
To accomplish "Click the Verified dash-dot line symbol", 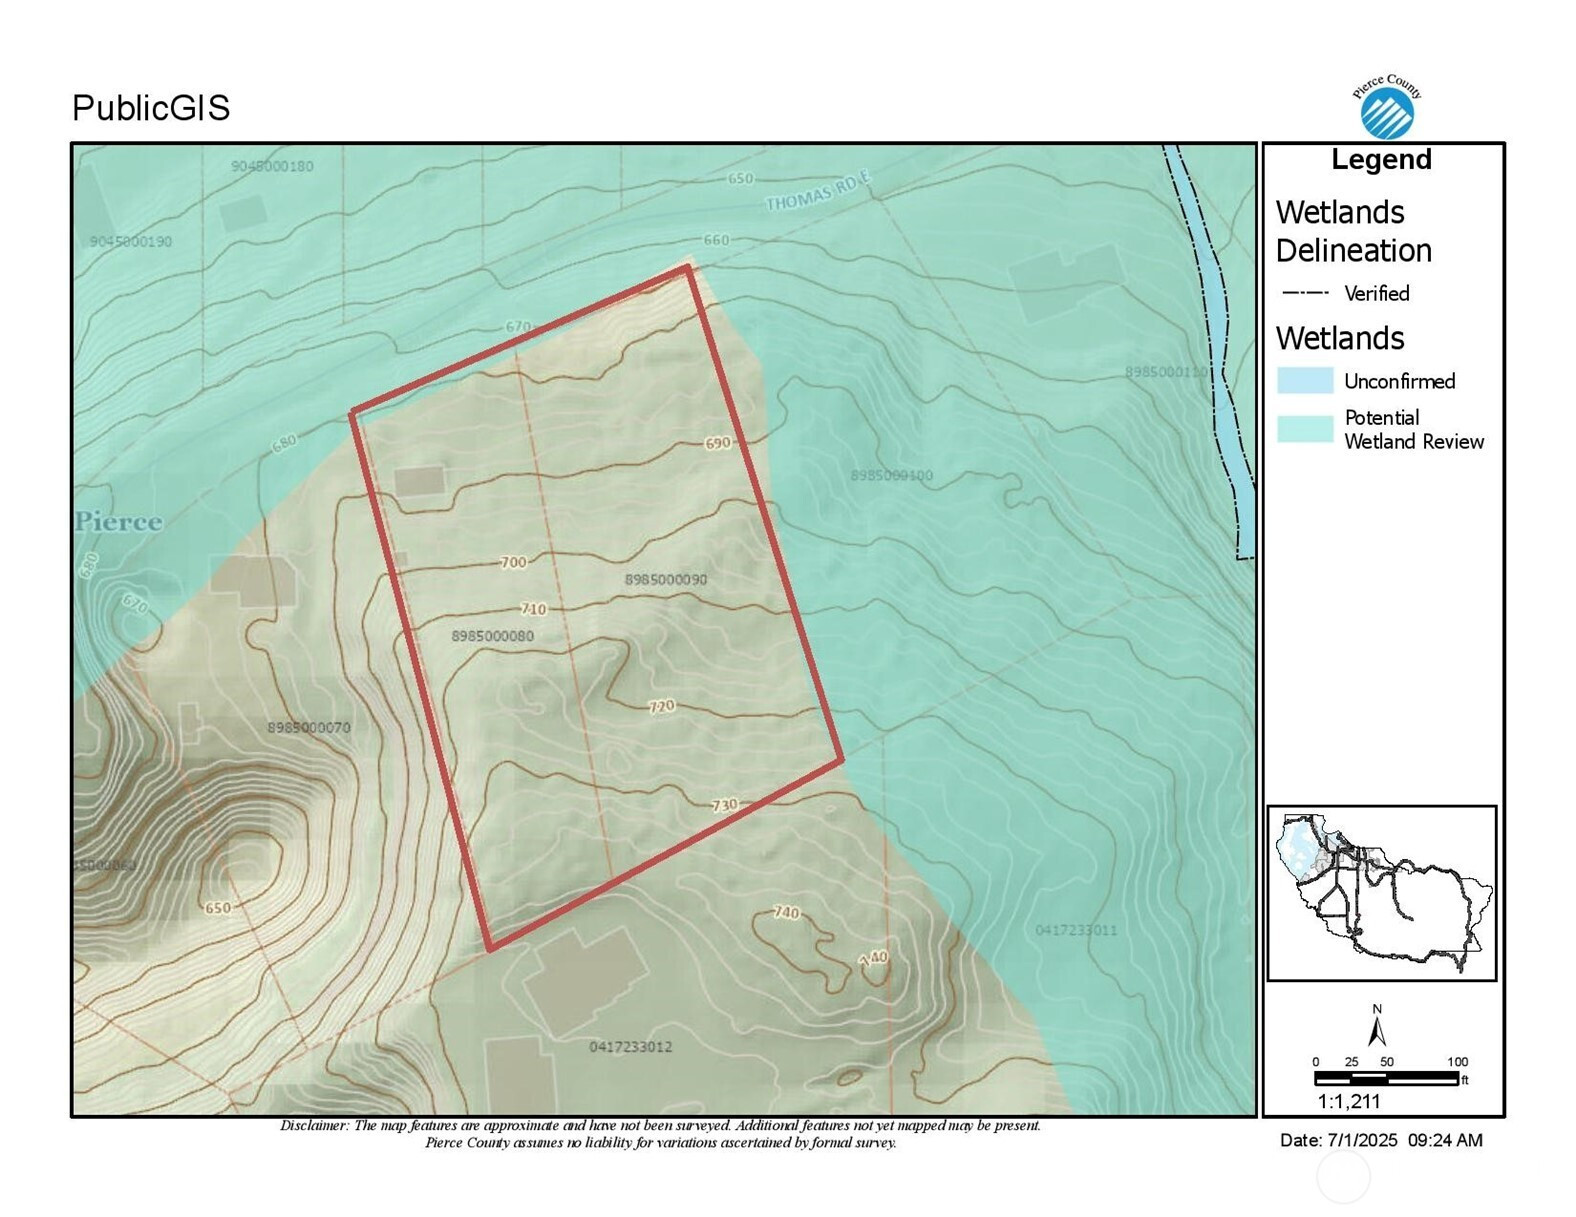I will coord(1305,293).
